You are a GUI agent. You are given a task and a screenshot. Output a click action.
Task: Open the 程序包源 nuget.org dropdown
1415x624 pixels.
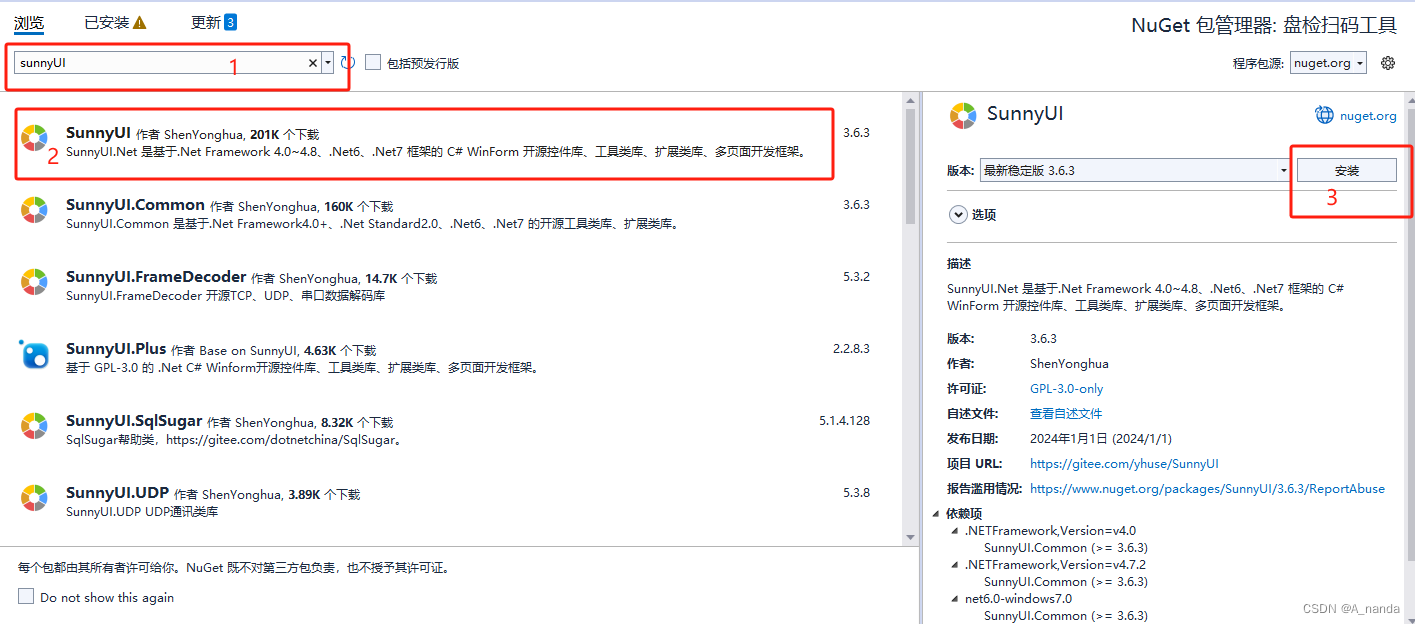[x=1328, y=63]
